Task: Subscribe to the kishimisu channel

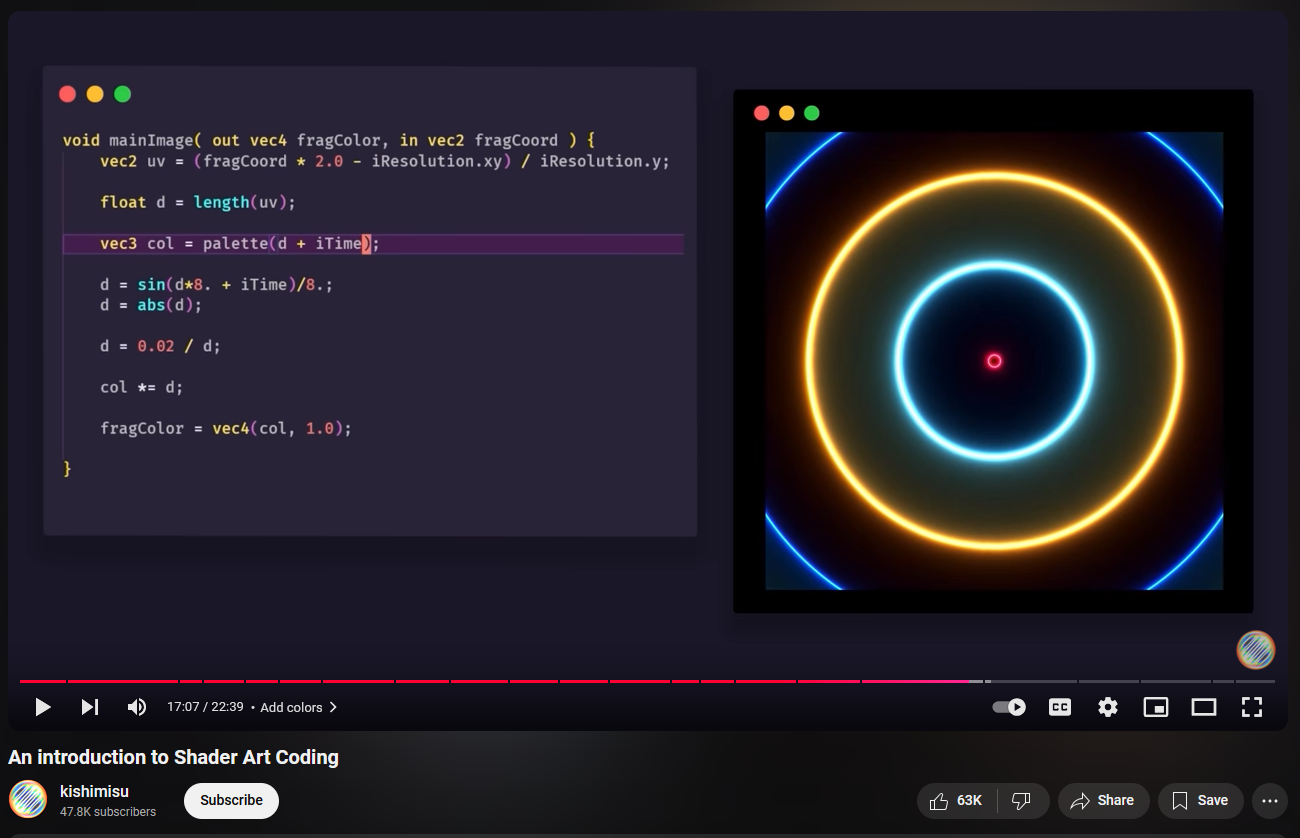Action: [231, 801]
